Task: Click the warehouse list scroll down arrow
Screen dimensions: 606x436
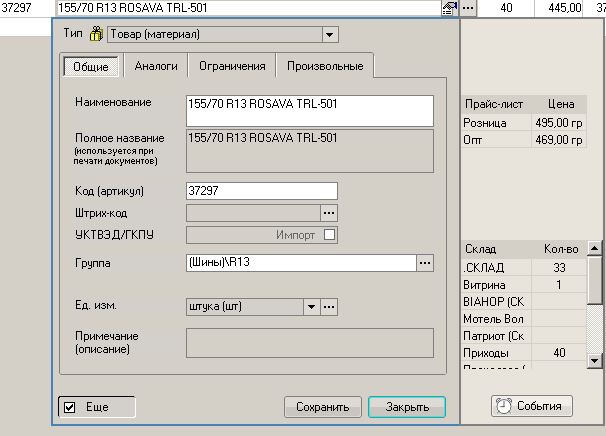Action: point(594,361)
